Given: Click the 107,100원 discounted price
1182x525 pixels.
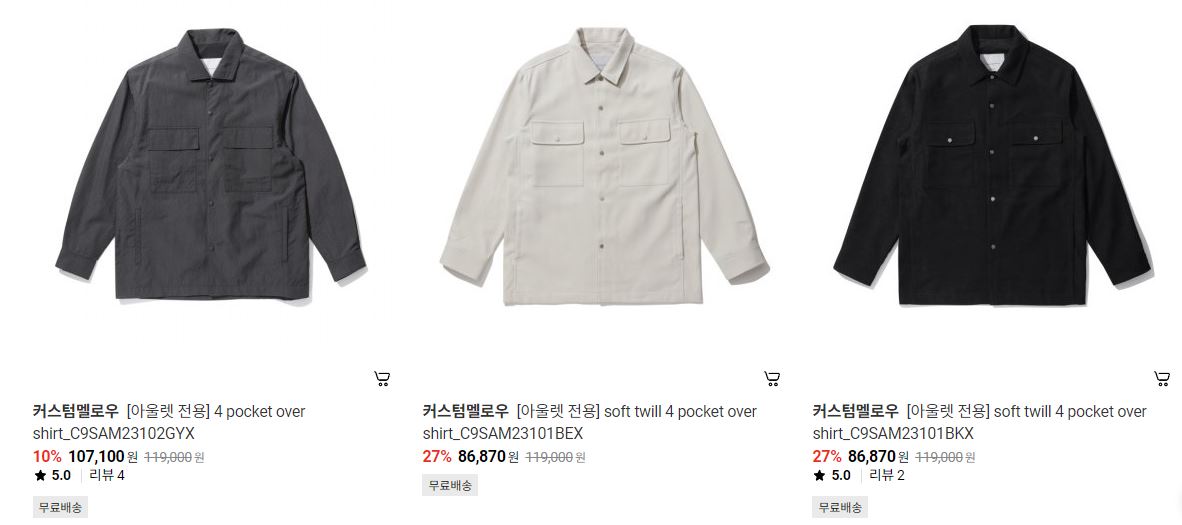Looking at the screenshot, I should click(x=103, y=456).
